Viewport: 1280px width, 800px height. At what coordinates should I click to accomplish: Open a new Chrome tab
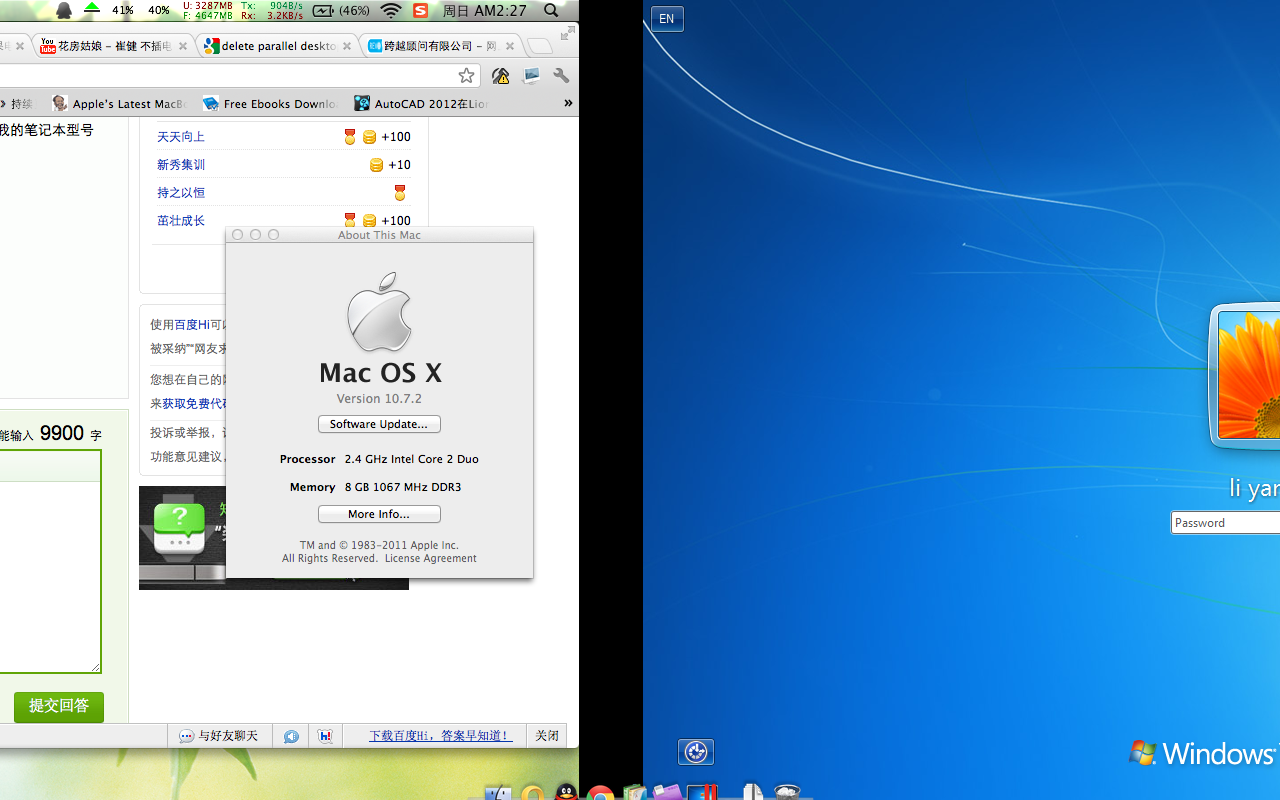[540, 46]
